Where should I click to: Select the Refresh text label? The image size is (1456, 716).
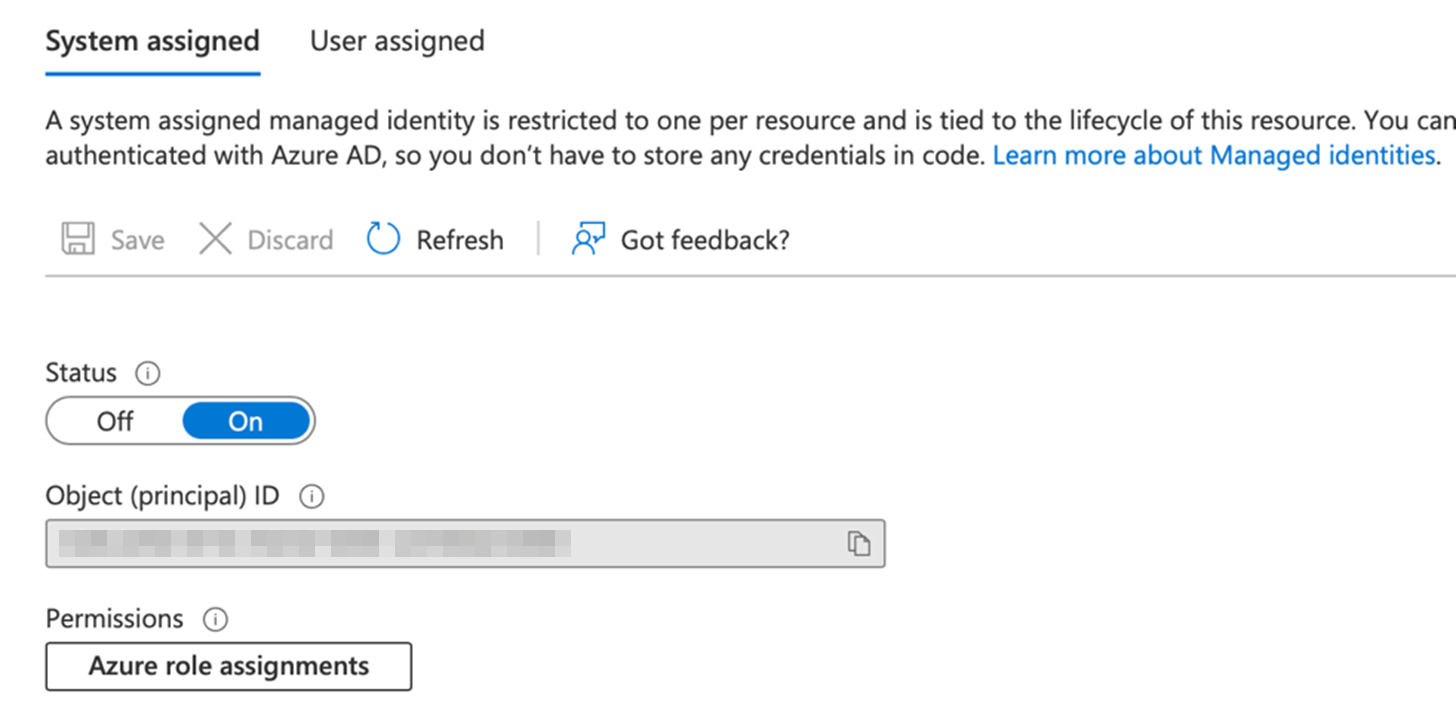click(460, 240)
